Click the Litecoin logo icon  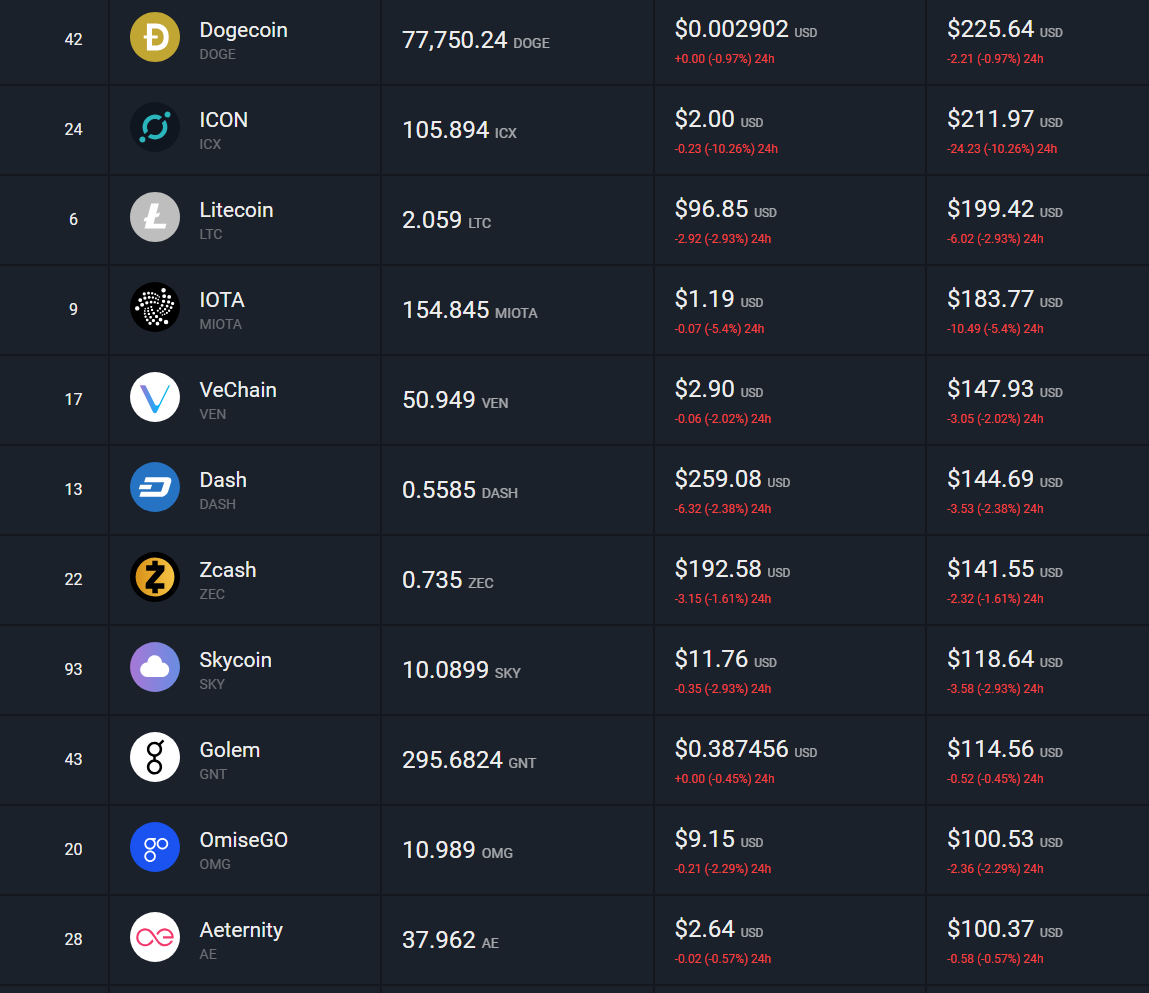(x=155, y=218)
